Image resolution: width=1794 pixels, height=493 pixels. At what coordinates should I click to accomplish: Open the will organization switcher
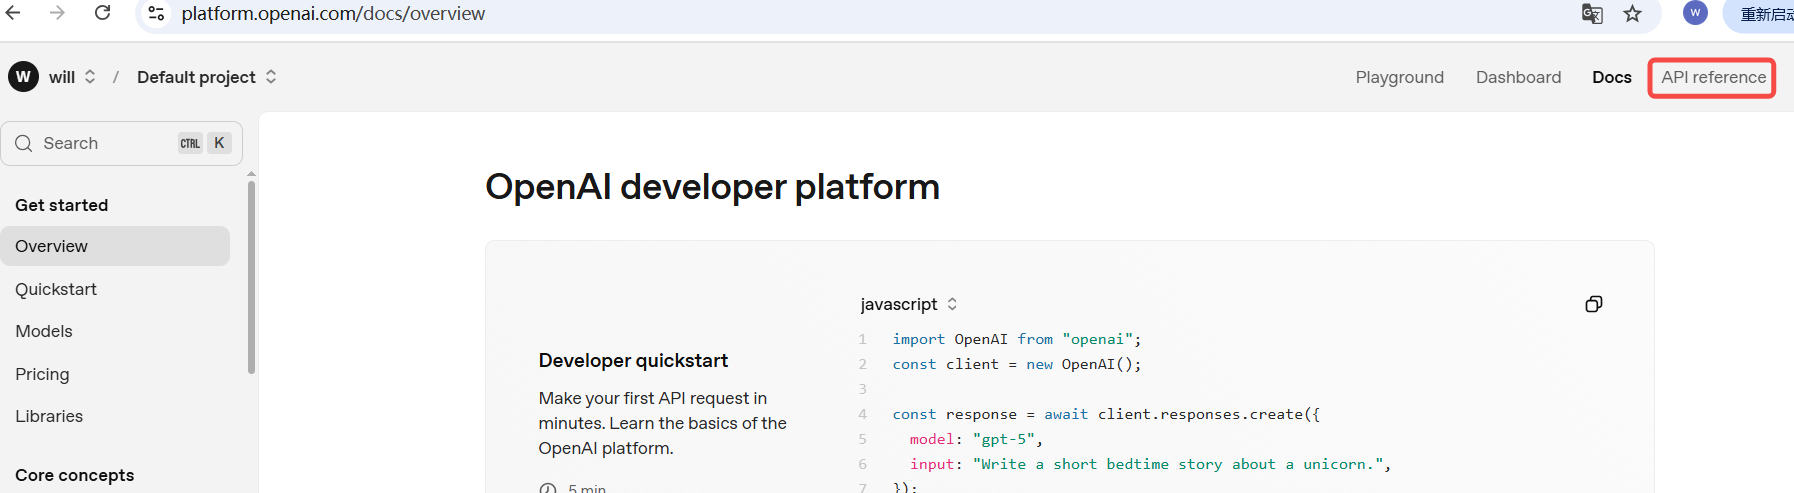click(x=72, y=77)
